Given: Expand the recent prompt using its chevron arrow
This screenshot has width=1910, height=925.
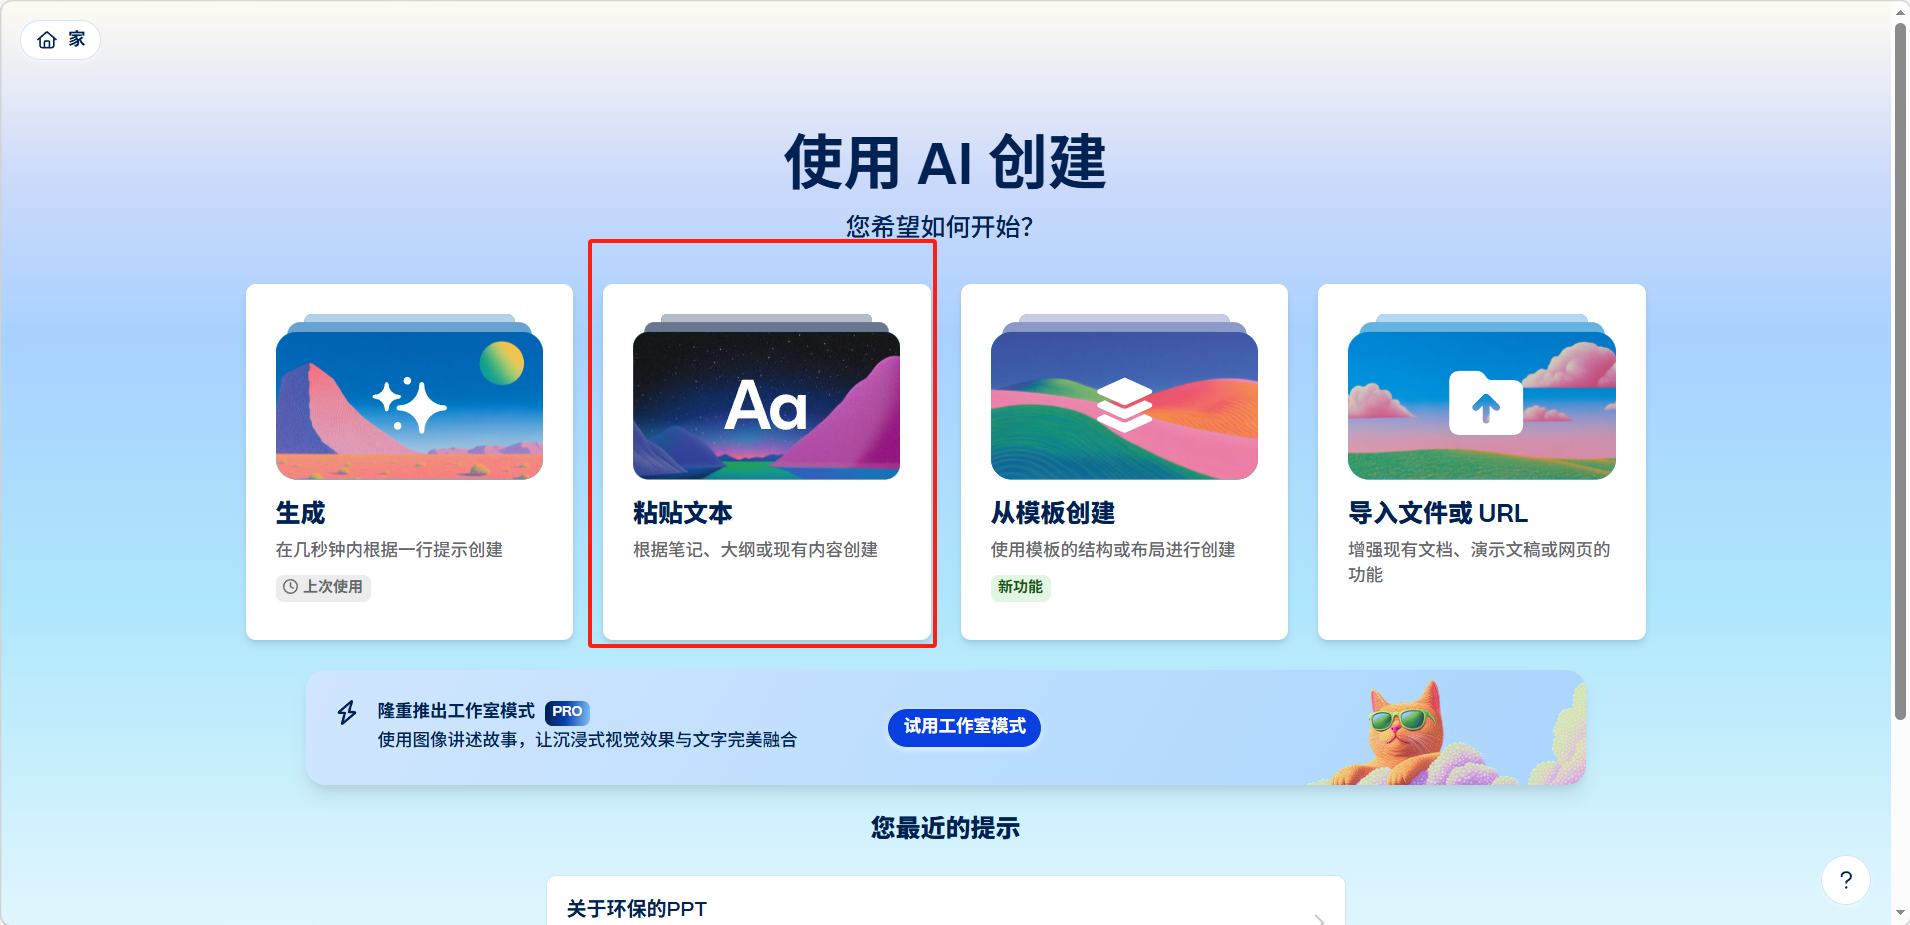Looking at the screenshot, I should click(1319, 918).
